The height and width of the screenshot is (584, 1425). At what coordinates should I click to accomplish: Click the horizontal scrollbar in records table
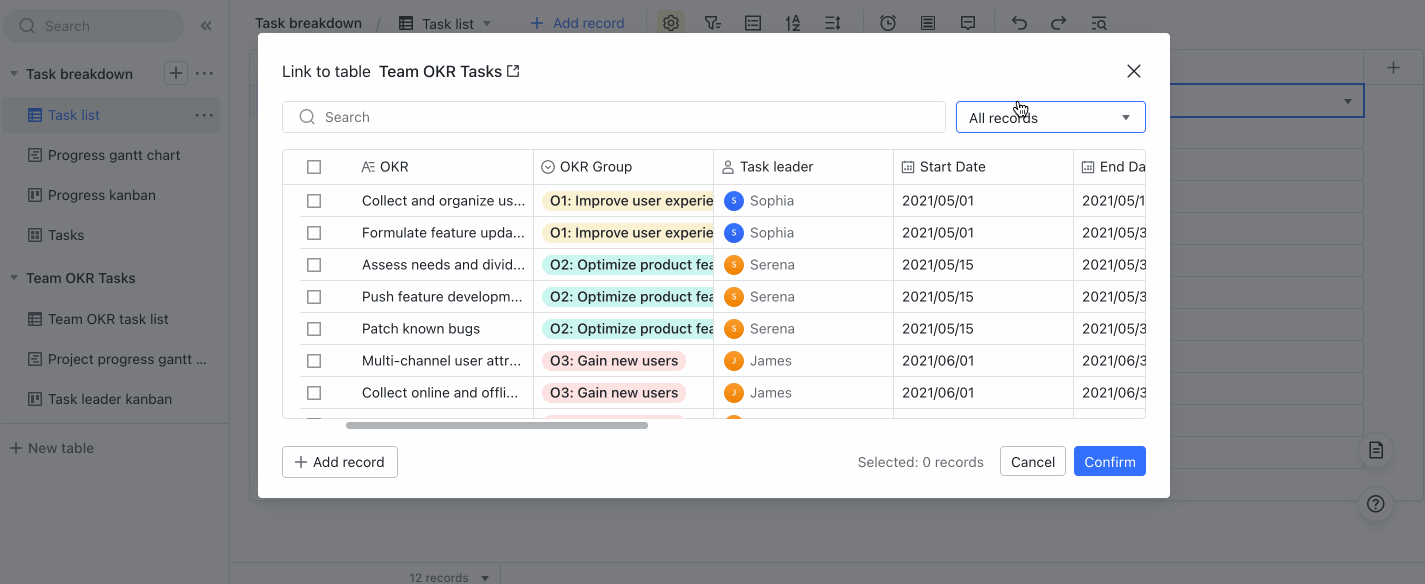[497, 425]
